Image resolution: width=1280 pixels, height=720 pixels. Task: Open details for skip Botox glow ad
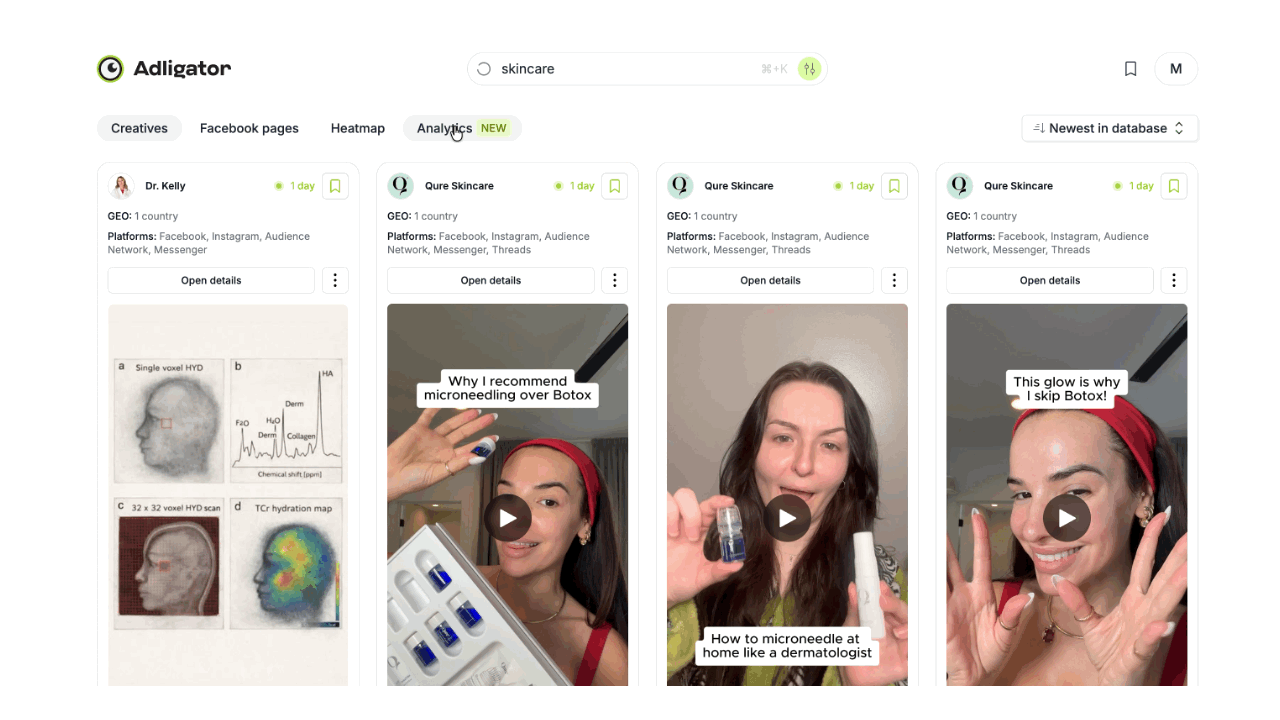1050,280
